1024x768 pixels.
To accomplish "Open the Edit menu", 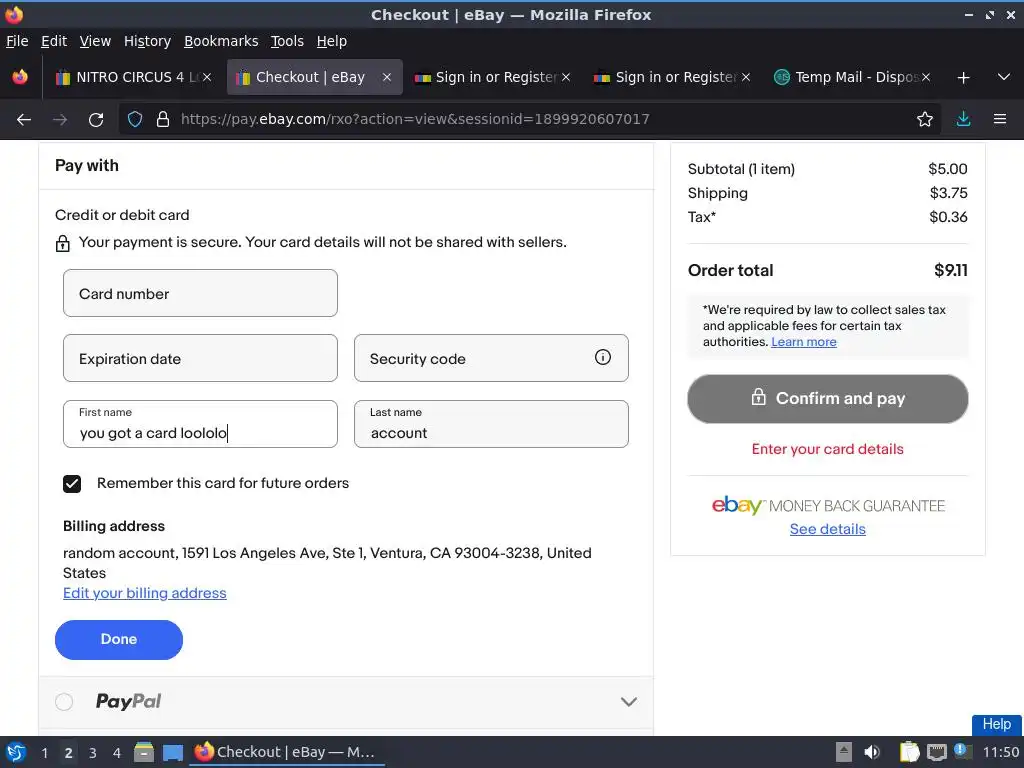I will pos(54,41).
